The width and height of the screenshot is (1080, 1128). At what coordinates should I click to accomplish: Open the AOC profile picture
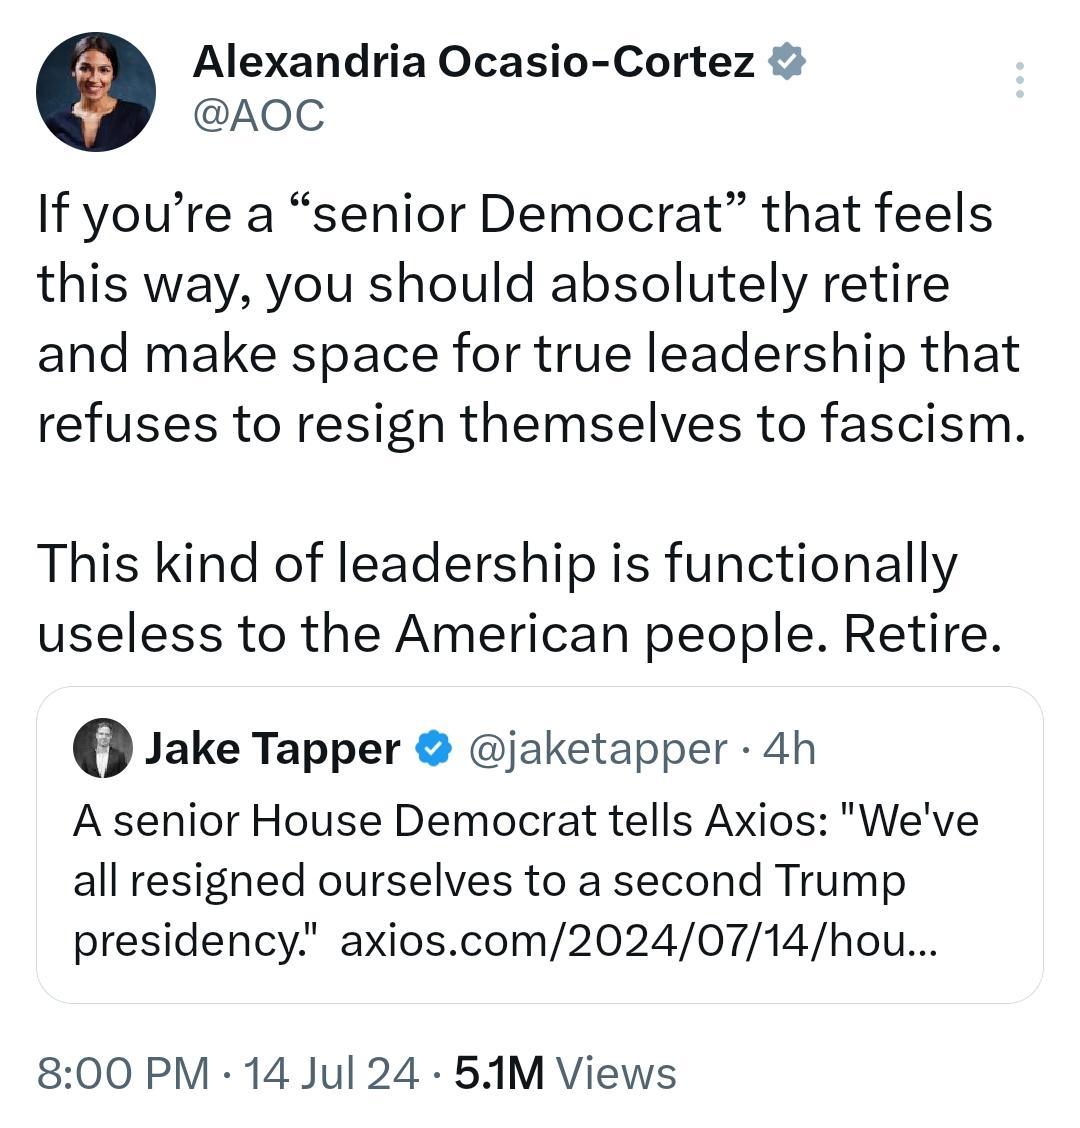coord(96,92)
